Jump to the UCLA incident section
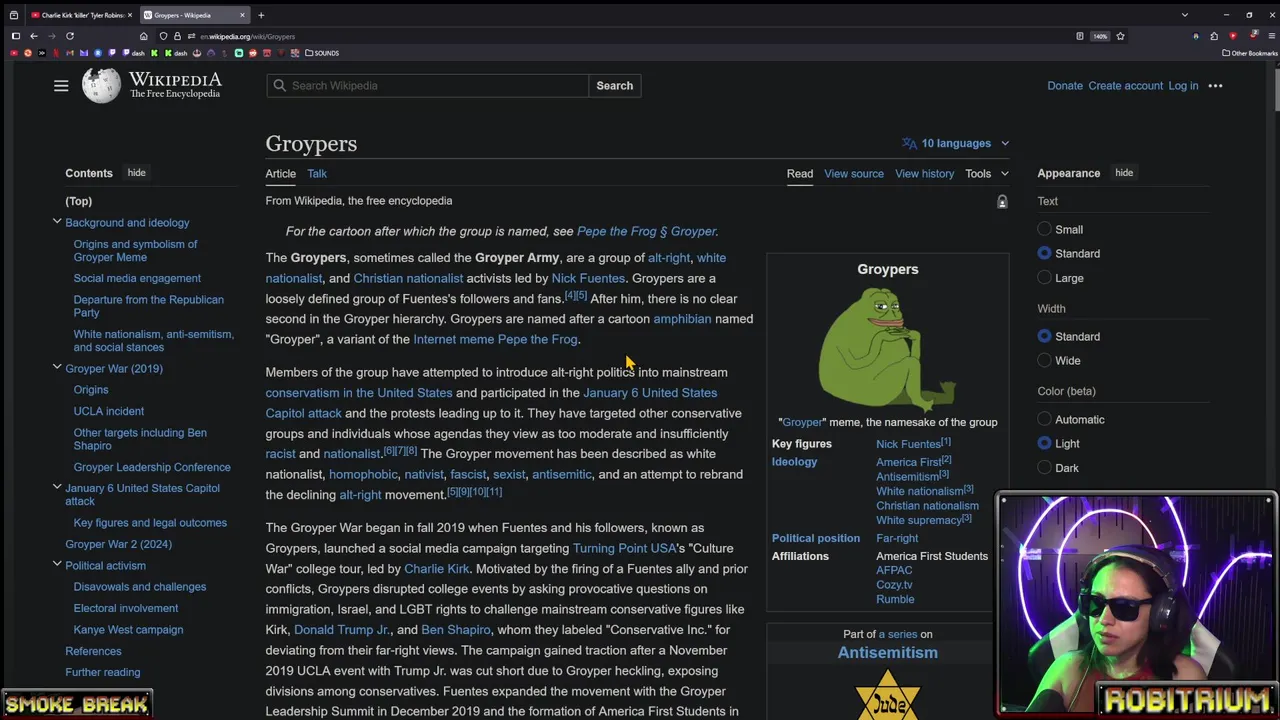Image resolution: width=1280 pixels, height=720 pixels. pos(108,411)
